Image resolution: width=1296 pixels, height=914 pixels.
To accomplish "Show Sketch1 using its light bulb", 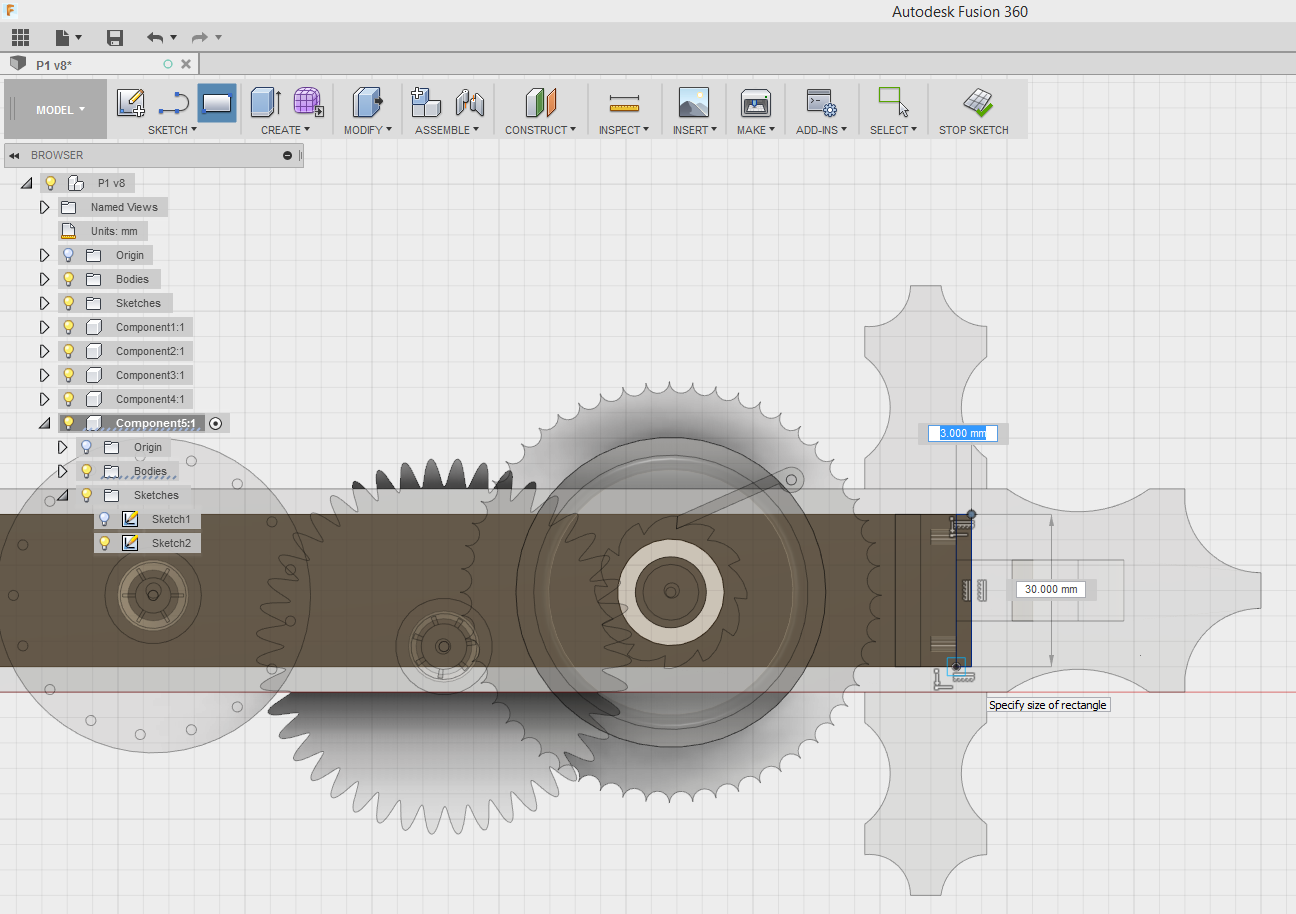I will tap(104, 519).
